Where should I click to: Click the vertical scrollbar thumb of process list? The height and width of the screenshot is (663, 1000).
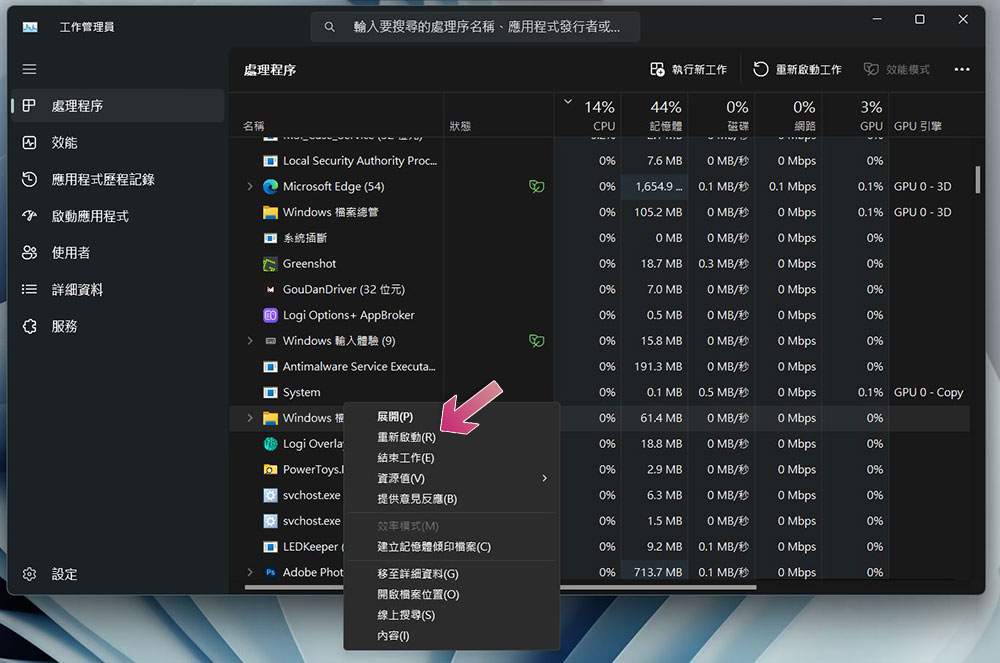978,179
